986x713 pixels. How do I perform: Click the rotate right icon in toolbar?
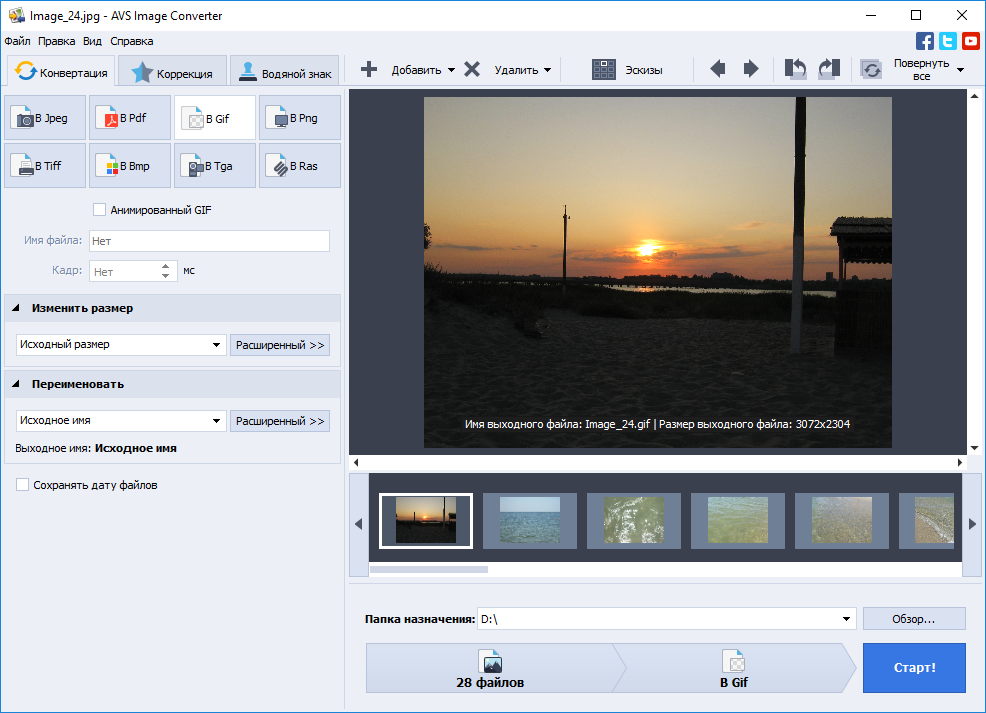[829, 69]
